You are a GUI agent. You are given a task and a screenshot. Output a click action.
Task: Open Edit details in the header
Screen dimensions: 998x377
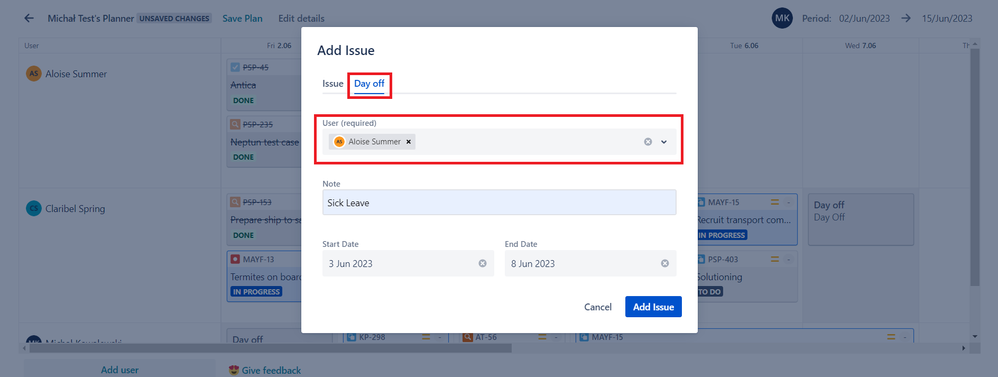point(301,18)
